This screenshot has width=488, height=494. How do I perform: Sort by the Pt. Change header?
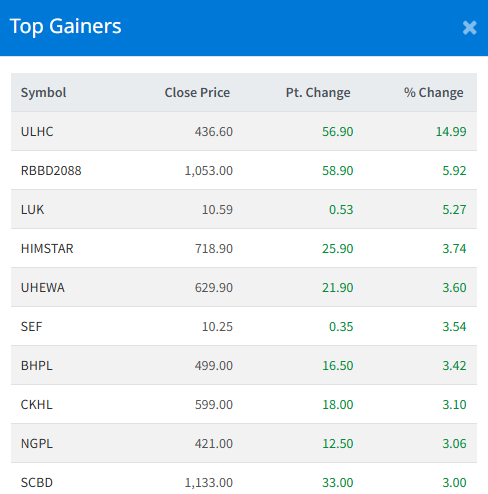coord(318,92)
